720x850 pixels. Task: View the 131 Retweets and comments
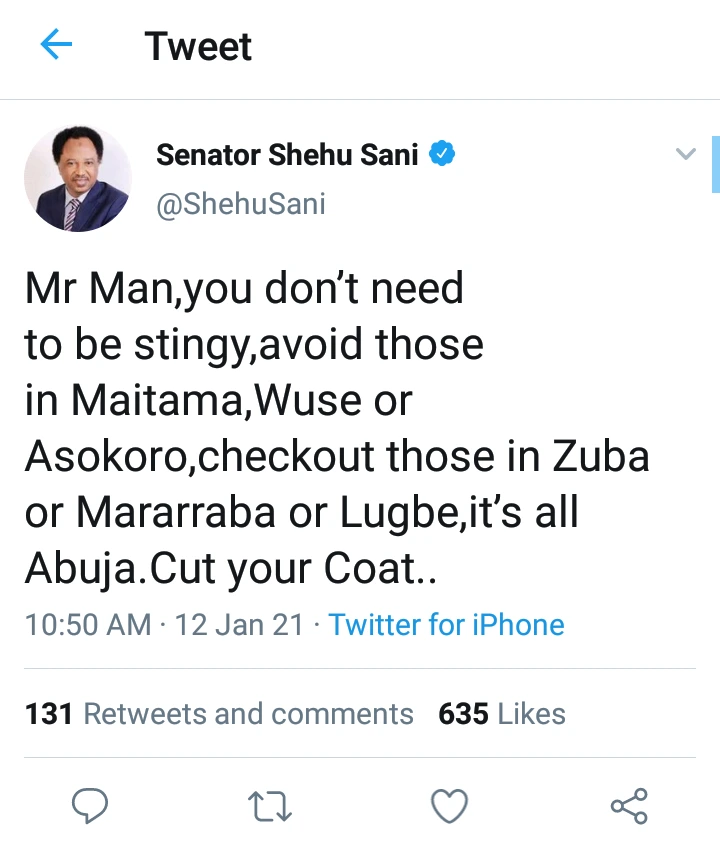[x=219, y=714]
